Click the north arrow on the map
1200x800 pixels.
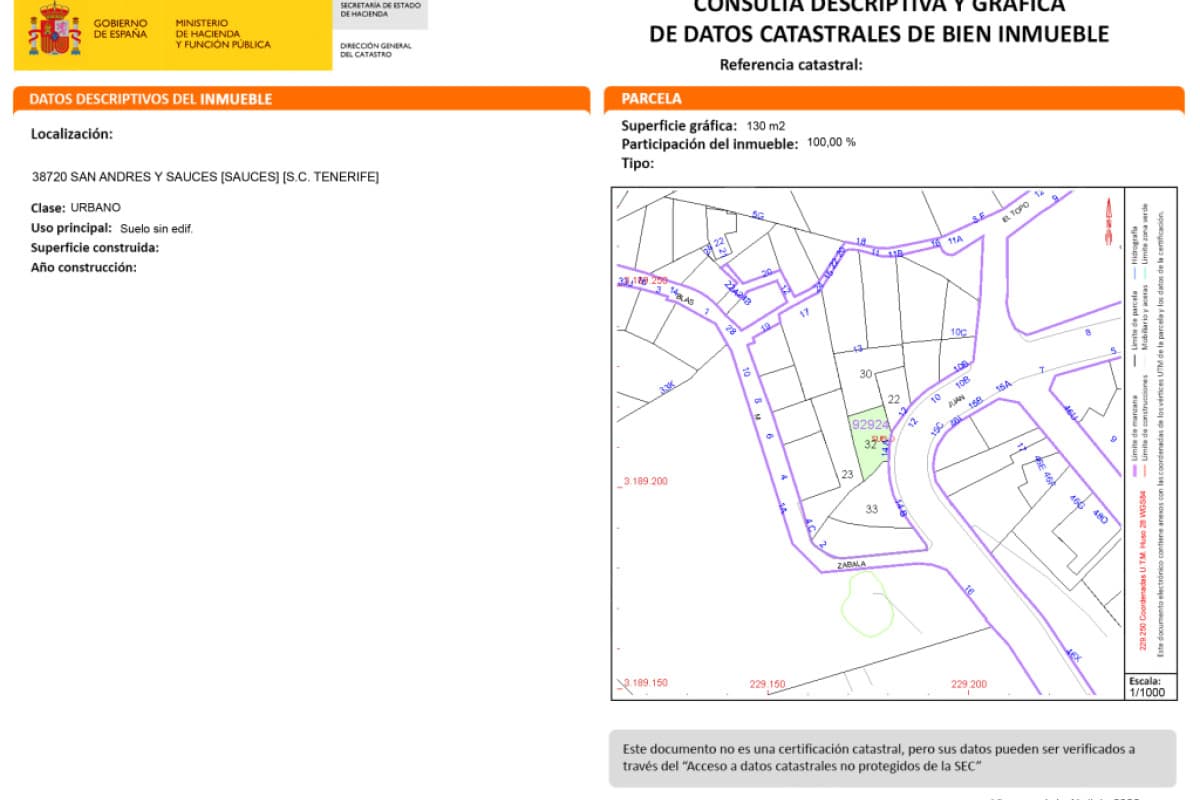click(x=1108, y=221)
